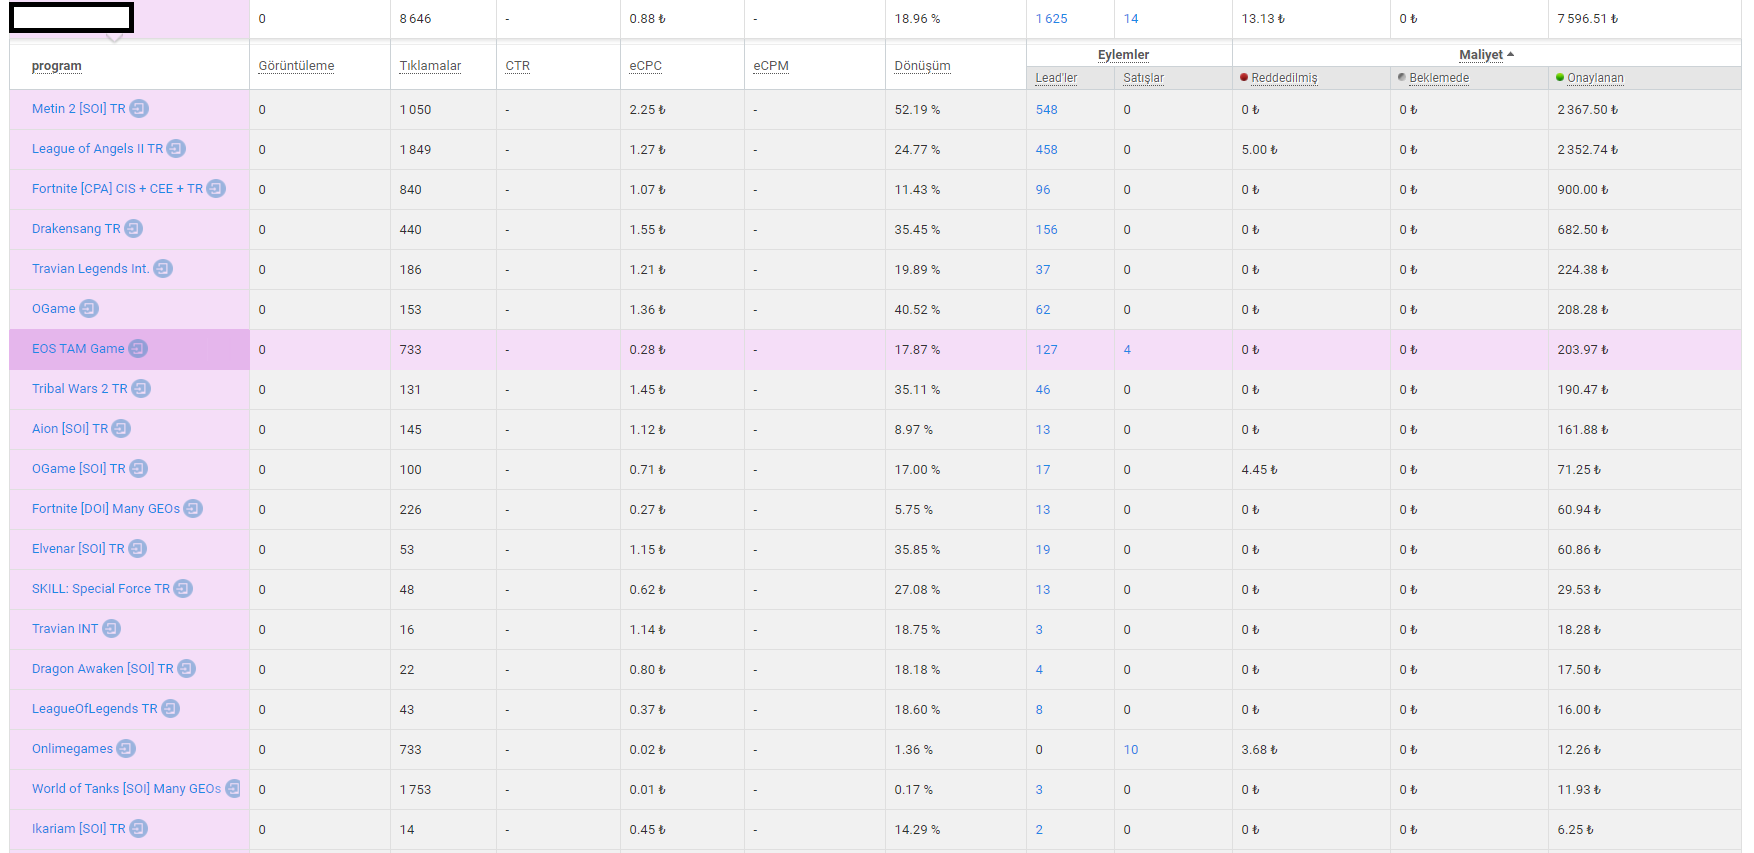
Task: Sort by Beklemede cost
Action: pyautogui.click(x=1439, y=78)
